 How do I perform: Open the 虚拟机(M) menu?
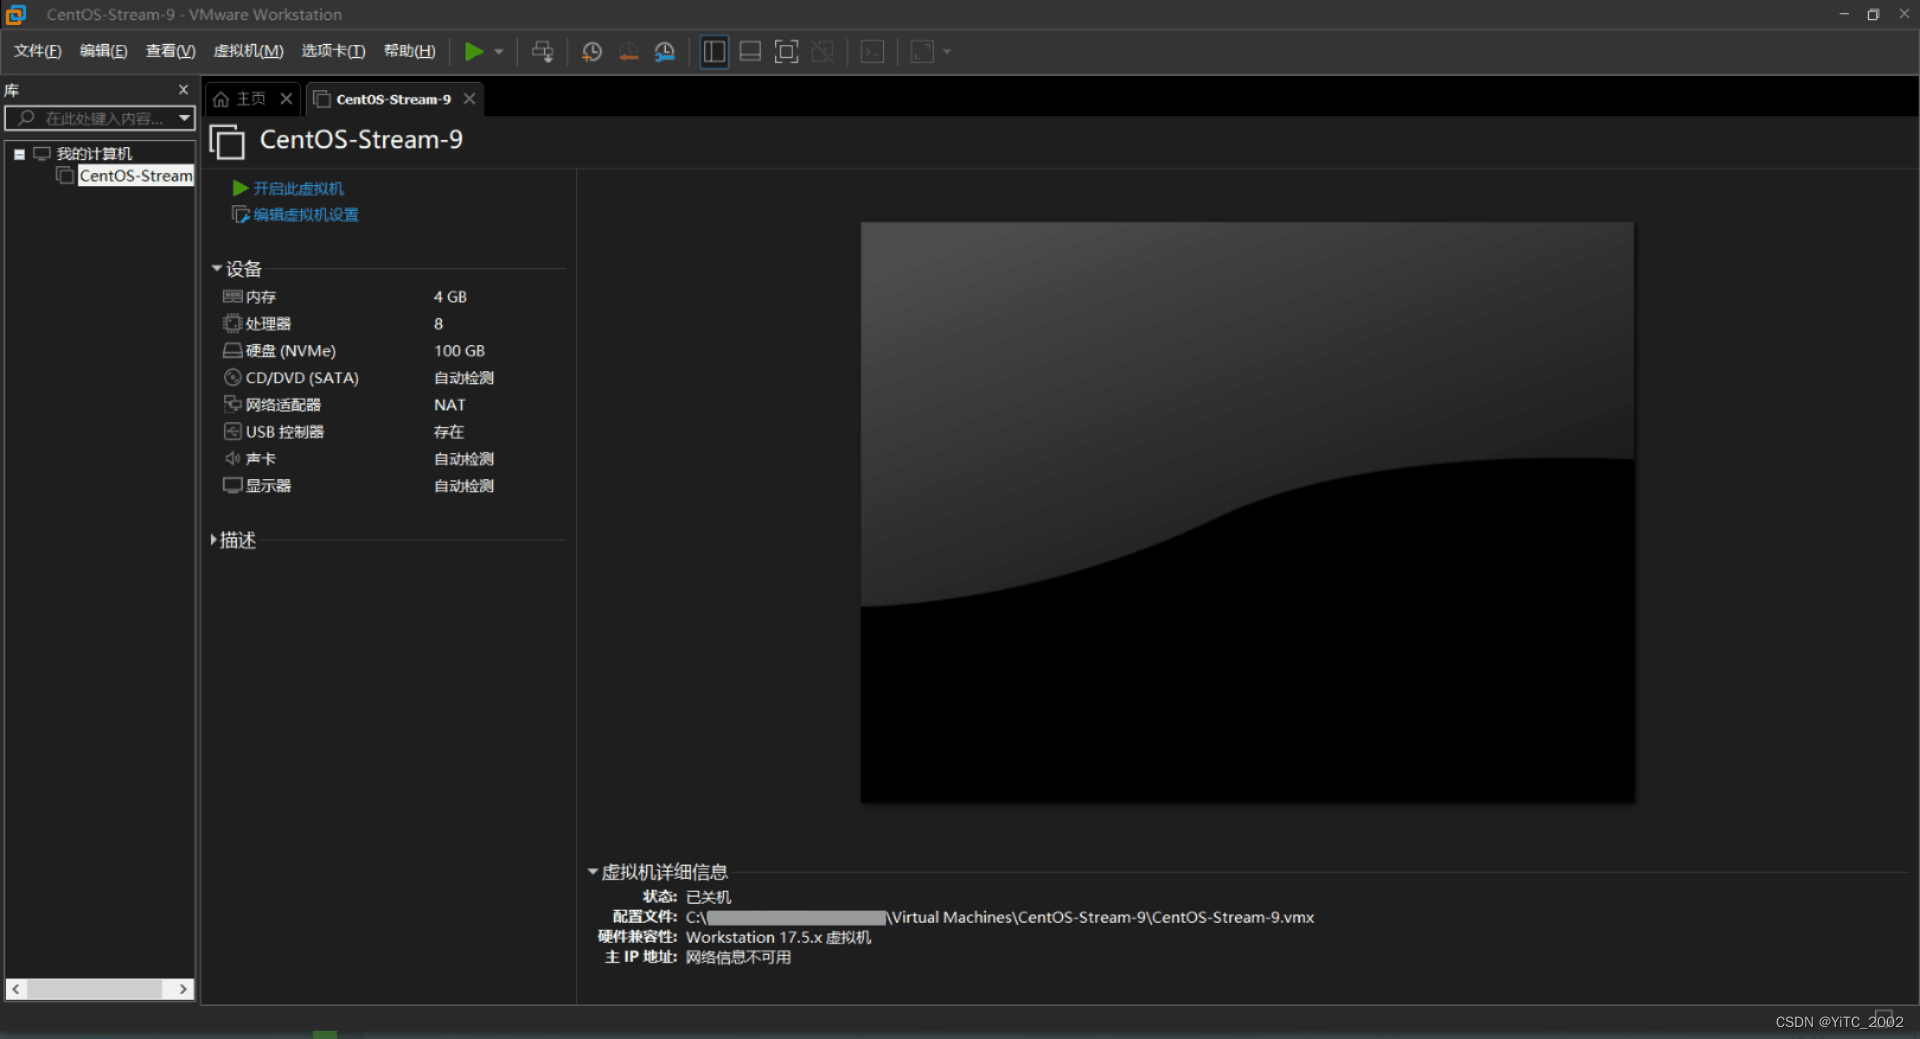point(248,51)
